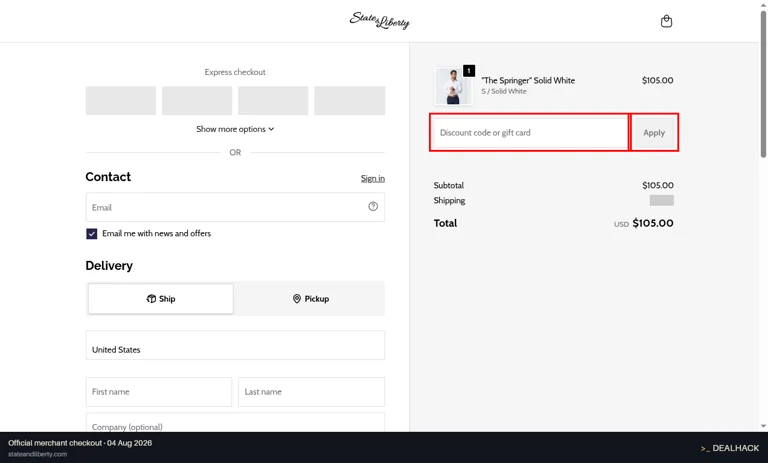
Task: Click the Contact section heading
Action: point(108,177)
